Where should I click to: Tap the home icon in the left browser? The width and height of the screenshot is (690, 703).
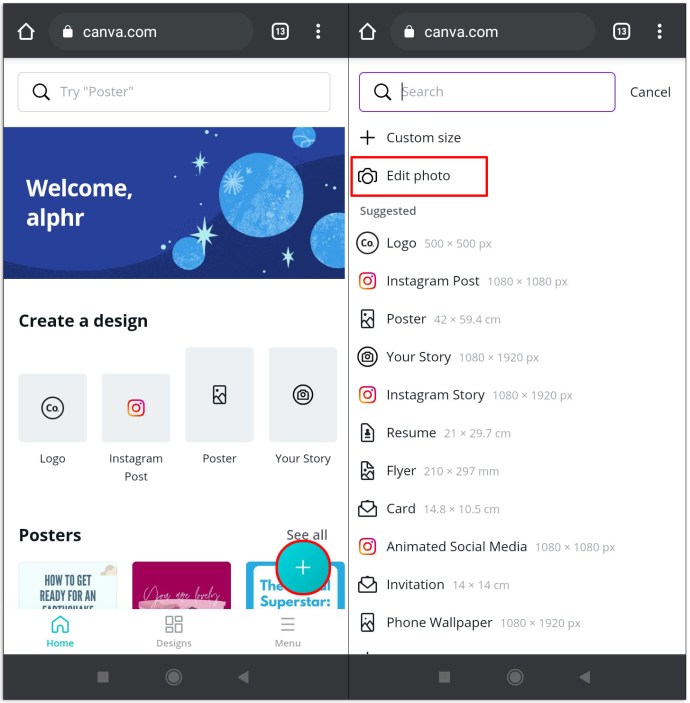26,32
